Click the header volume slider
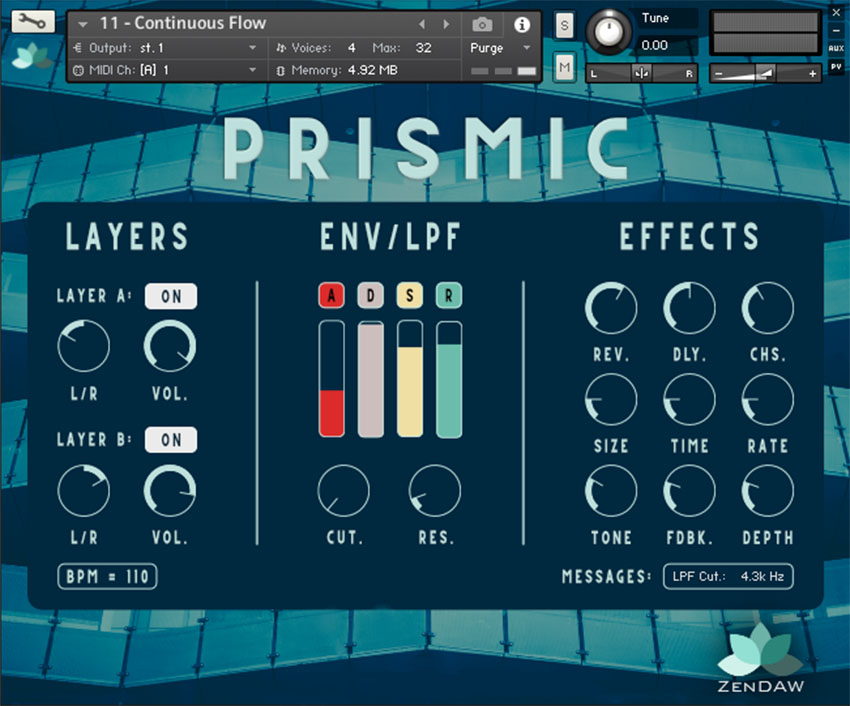 [765, 74]
